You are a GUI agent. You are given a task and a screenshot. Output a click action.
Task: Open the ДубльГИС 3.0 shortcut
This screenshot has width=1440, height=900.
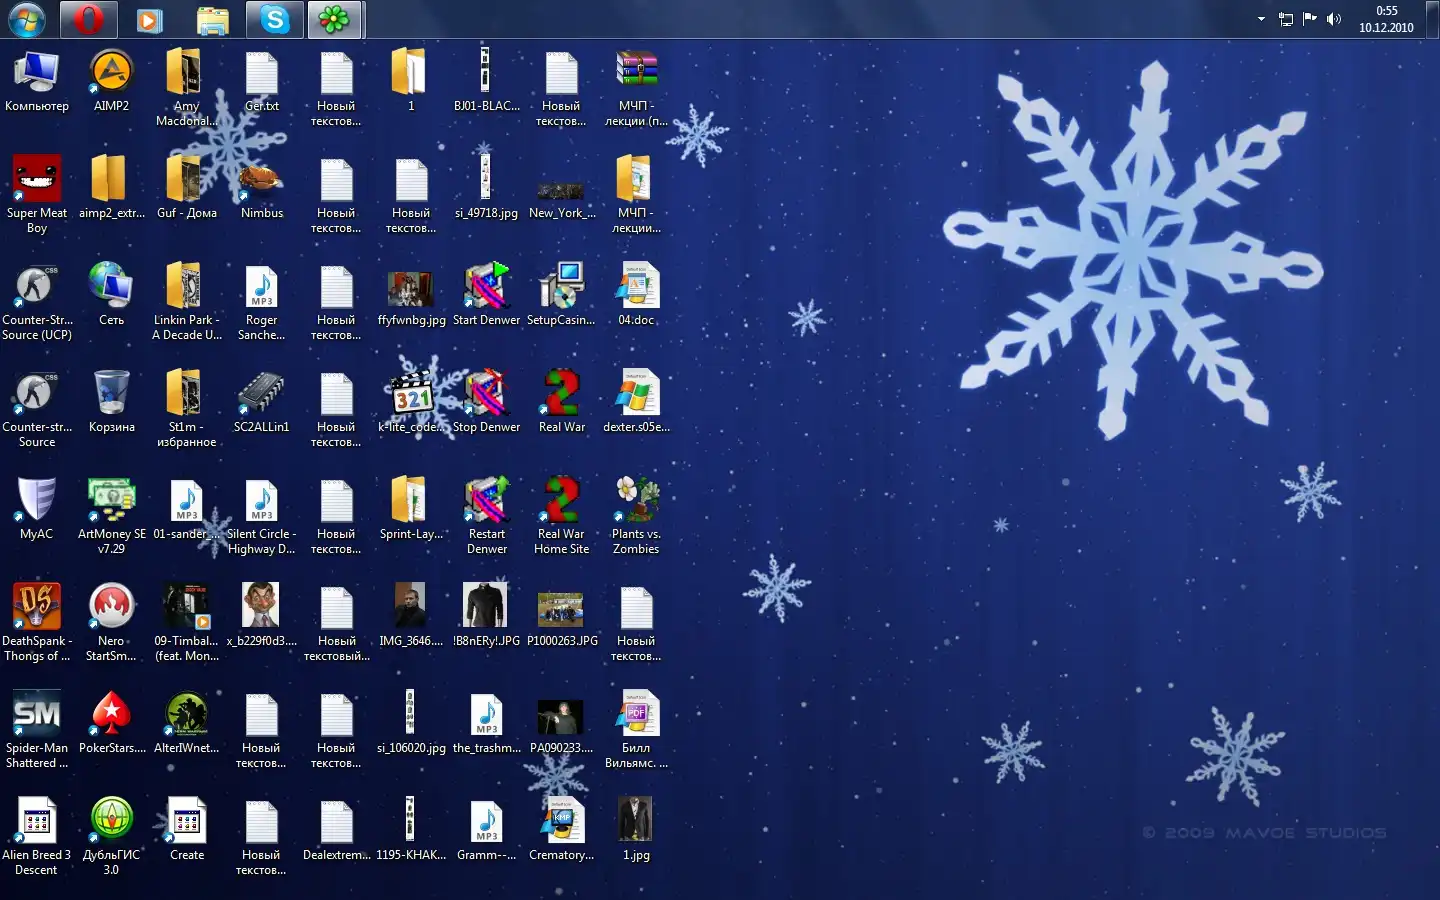[x=111, y=822]
